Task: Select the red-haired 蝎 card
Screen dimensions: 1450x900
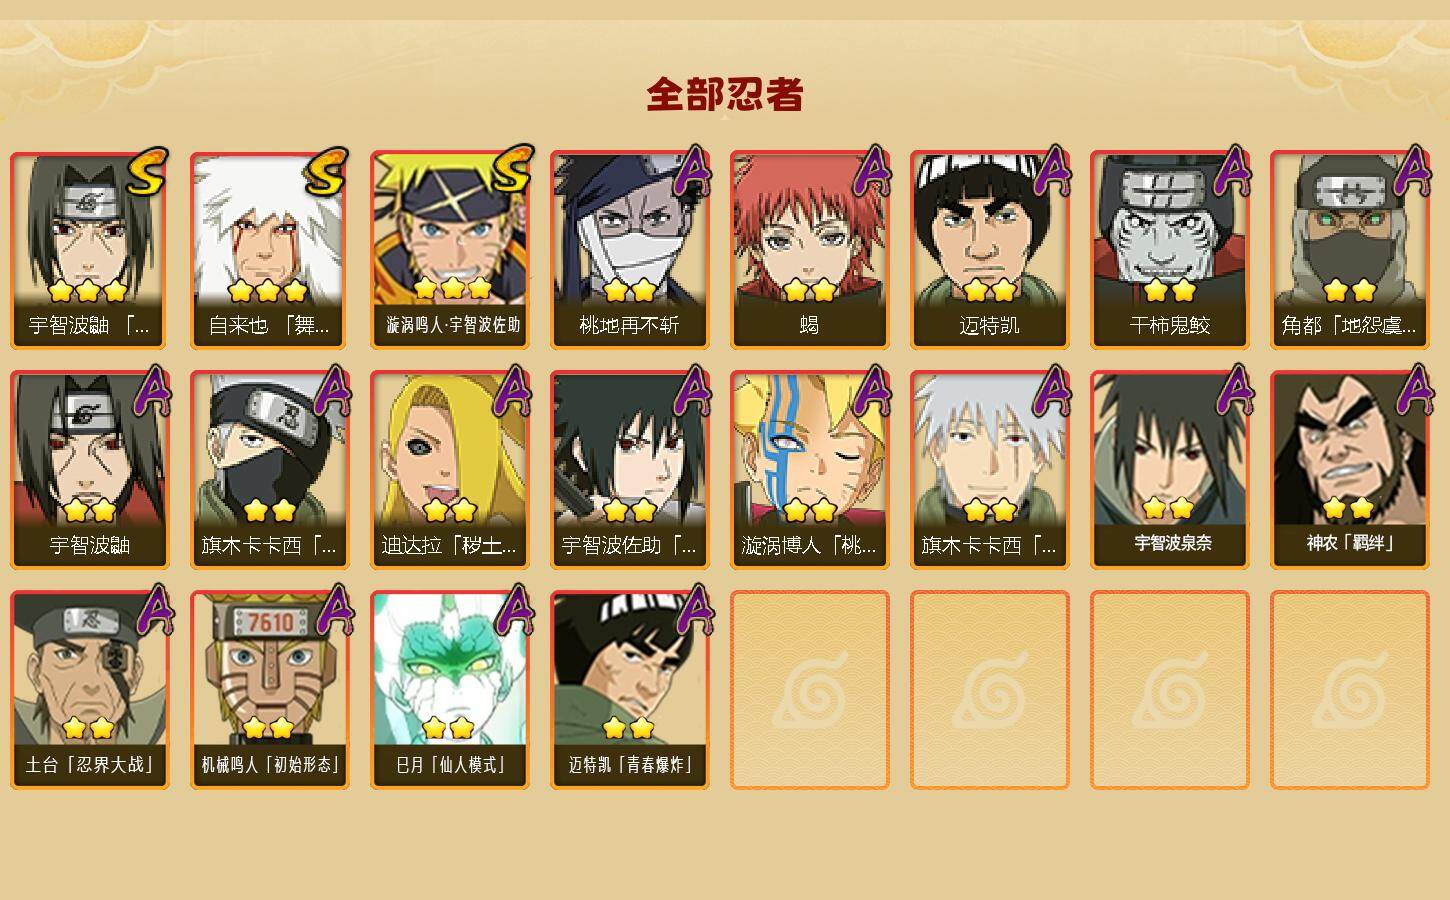Action: [x=809, y=250]
